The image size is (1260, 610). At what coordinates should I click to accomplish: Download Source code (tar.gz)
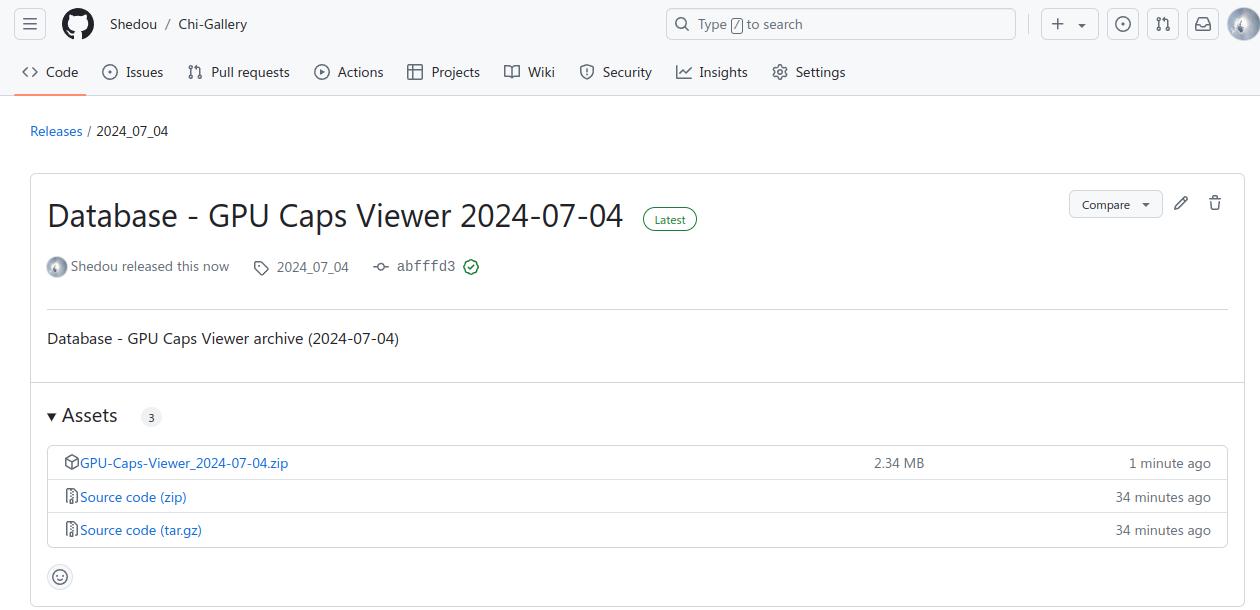coord(141,530)
